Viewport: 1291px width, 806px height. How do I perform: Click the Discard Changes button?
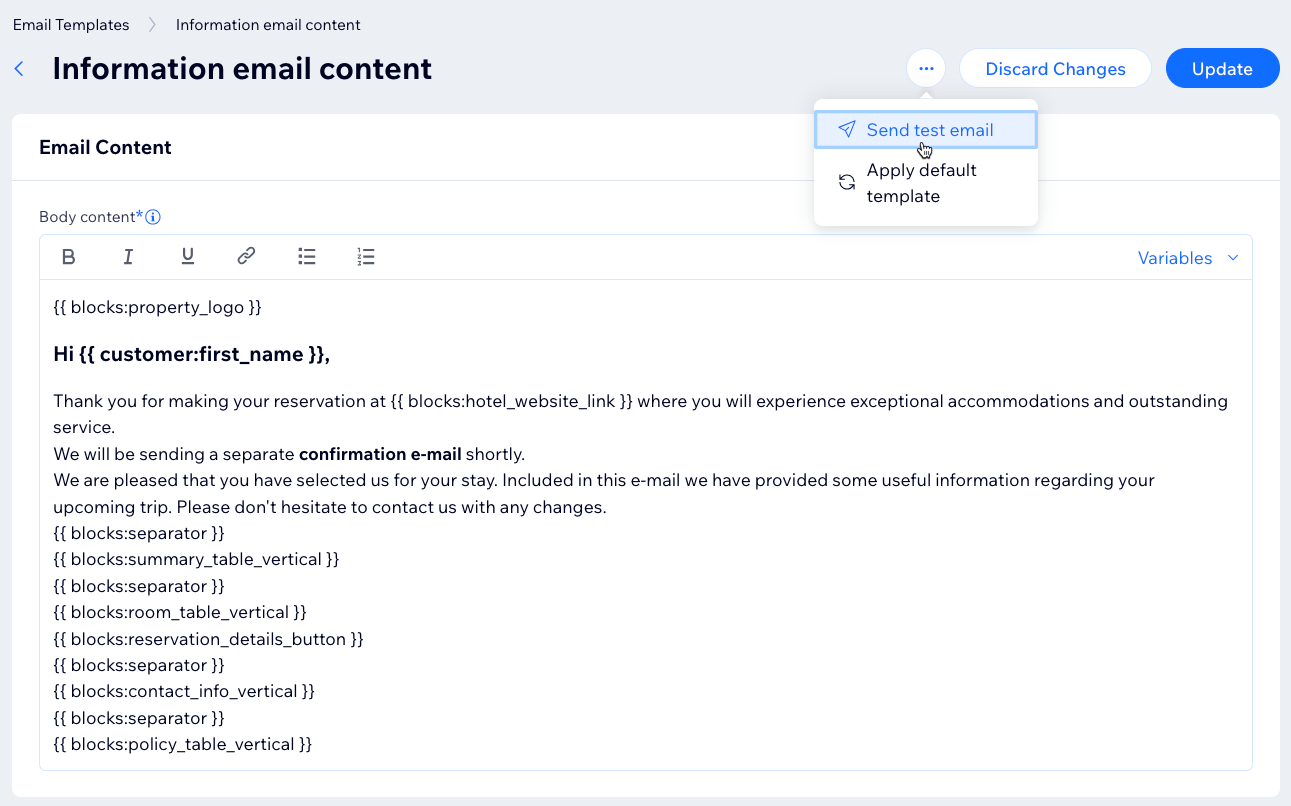point(1055,69)
